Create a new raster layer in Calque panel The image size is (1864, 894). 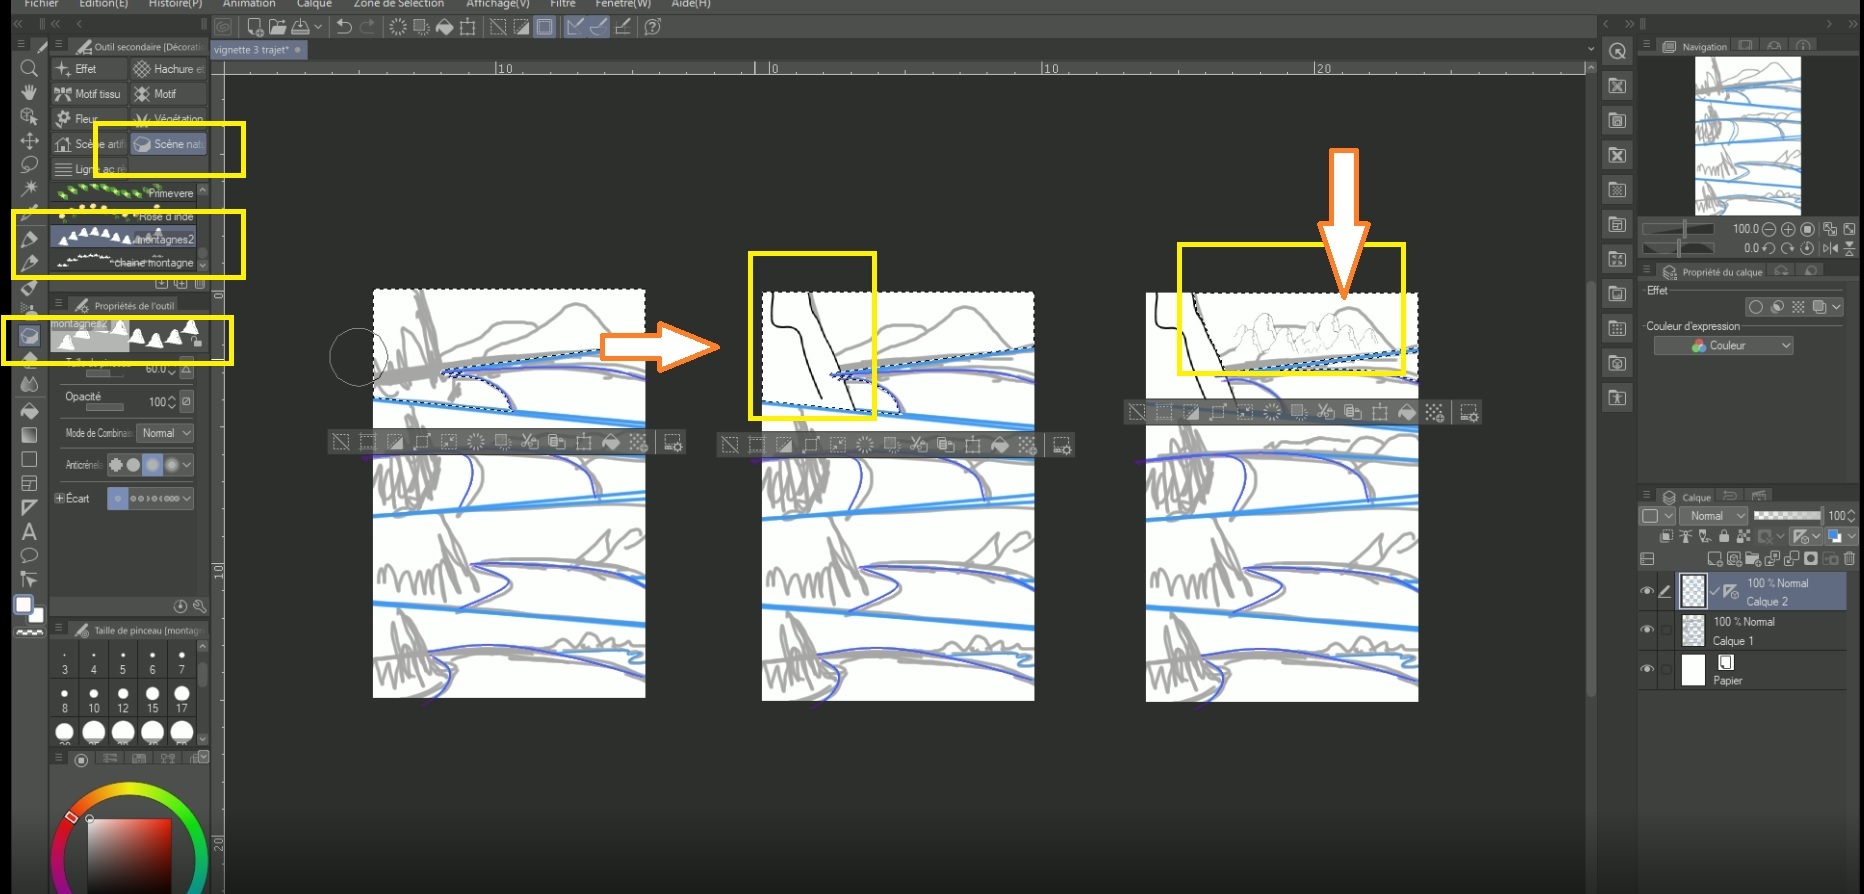(1715, 559)
